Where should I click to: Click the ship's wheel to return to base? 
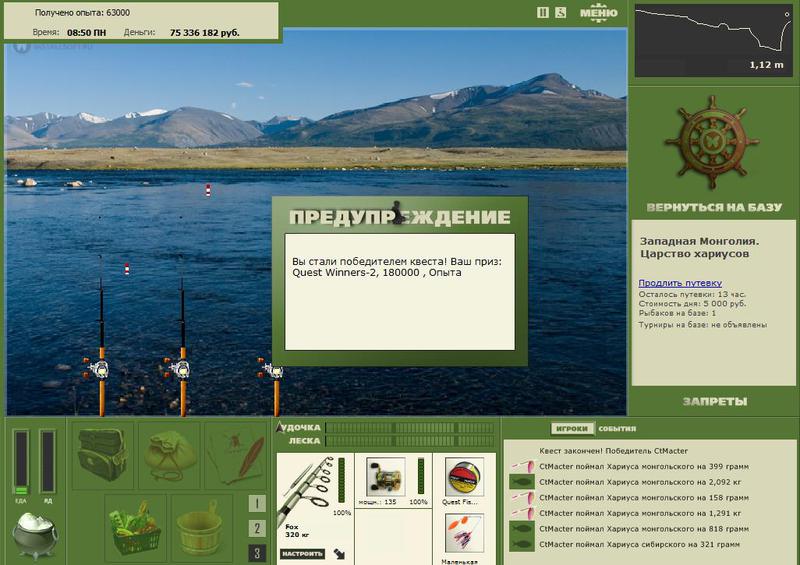pos(711,142)
